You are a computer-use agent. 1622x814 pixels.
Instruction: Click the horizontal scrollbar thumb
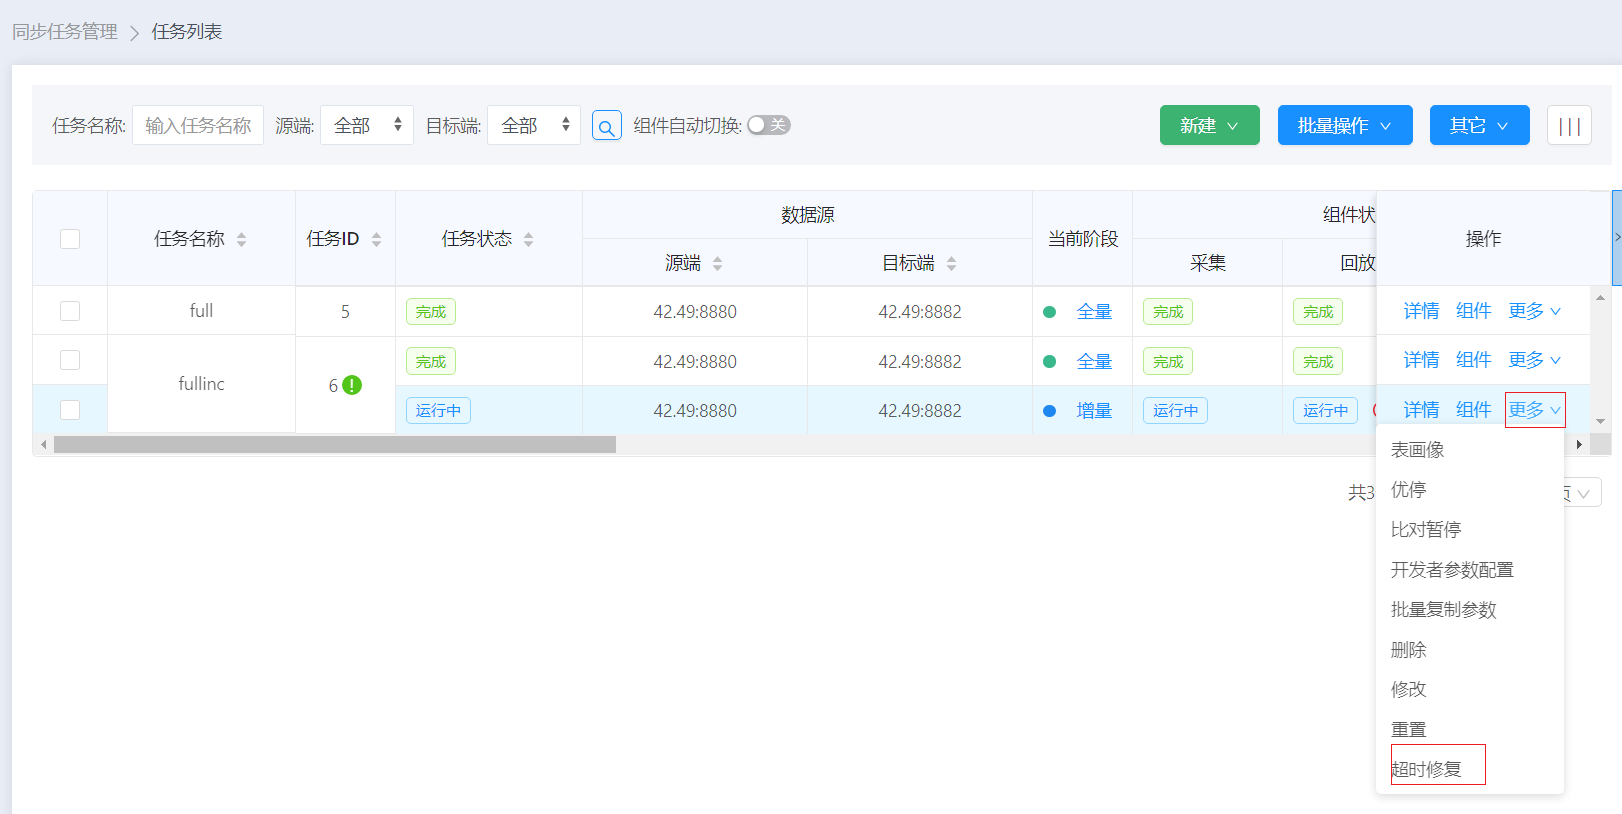(335, 444)
